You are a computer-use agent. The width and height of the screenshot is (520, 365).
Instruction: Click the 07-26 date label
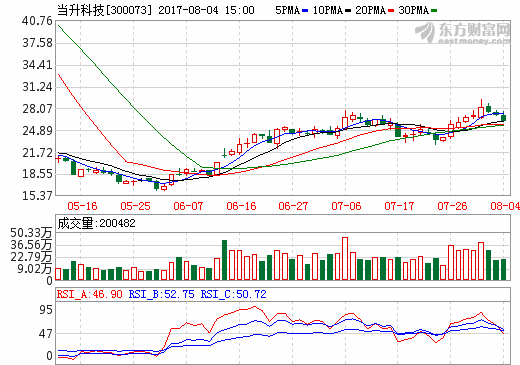[x=452, y=206]
